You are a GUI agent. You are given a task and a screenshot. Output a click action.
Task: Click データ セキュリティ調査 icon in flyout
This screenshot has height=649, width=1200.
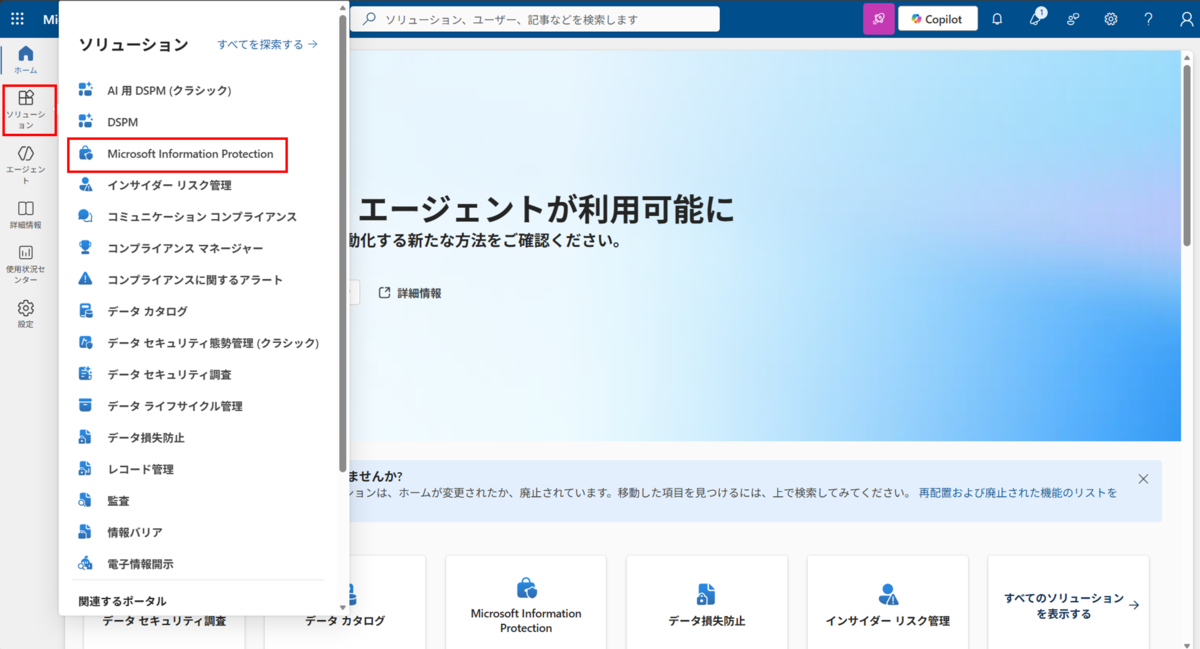pyautogui.click(x=86, y=374)
